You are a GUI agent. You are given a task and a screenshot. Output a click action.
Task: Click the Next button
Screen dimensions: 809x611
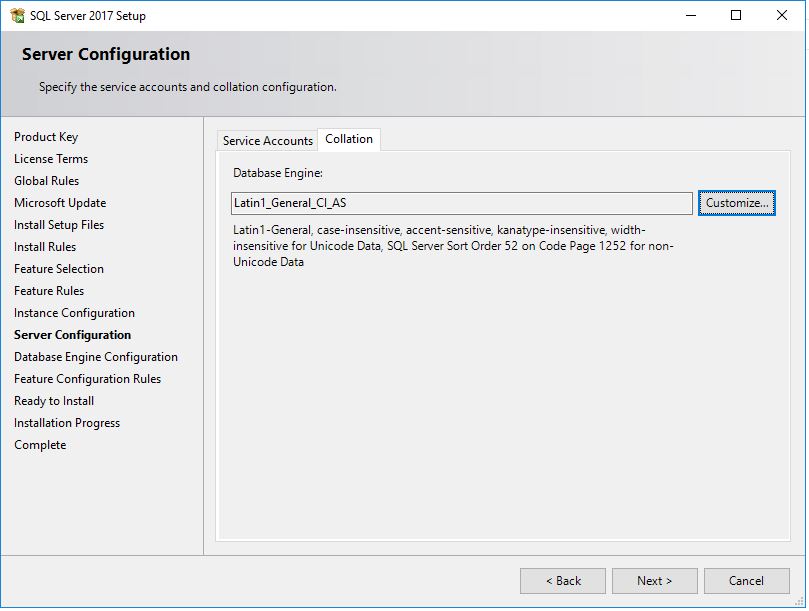click(654, 580)
